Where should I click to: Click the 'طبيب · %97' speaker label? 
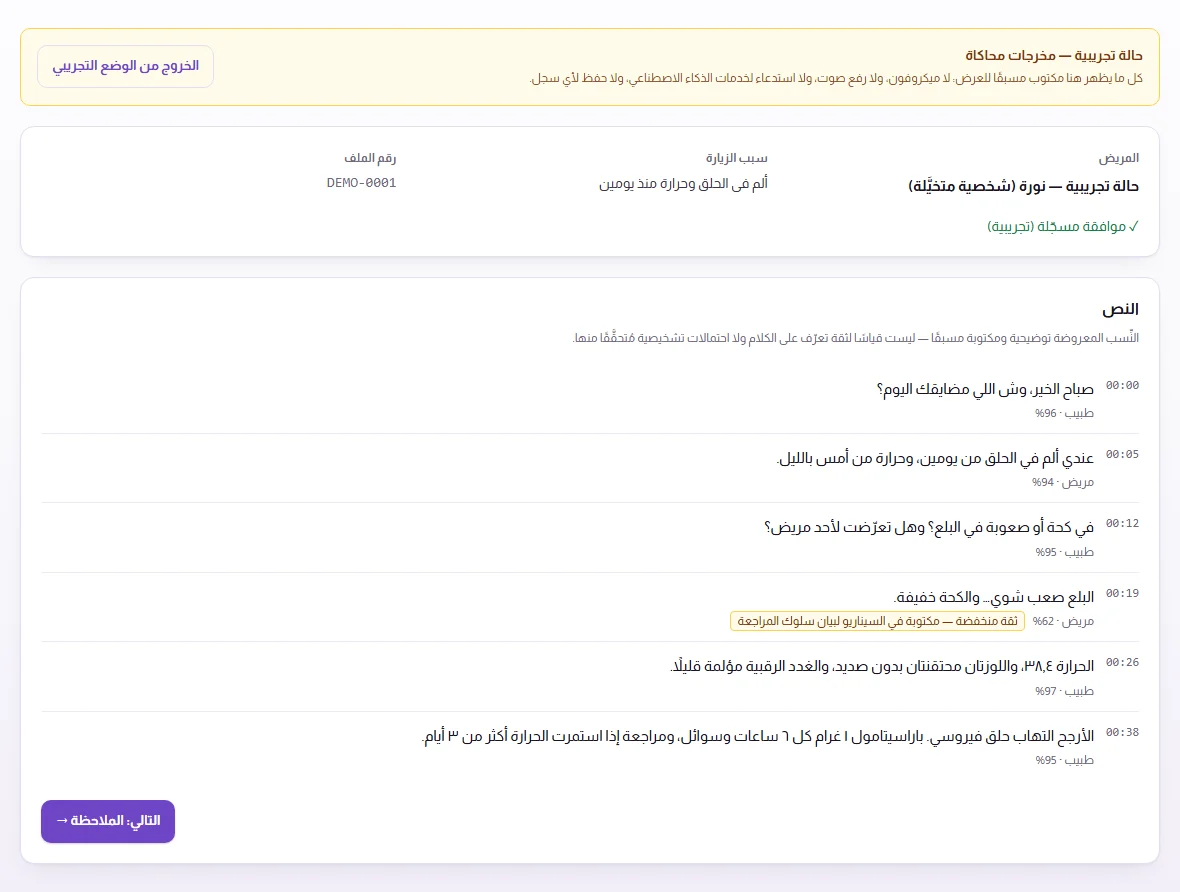click(x=1064, y=691)
